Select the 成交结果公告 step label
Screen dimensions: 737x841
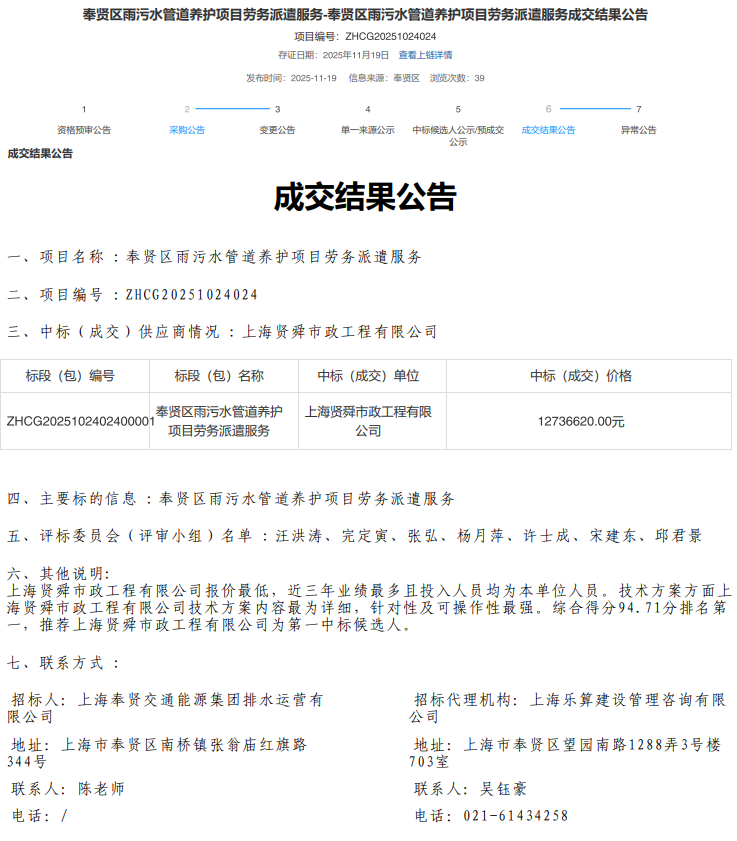click(549, 130)
